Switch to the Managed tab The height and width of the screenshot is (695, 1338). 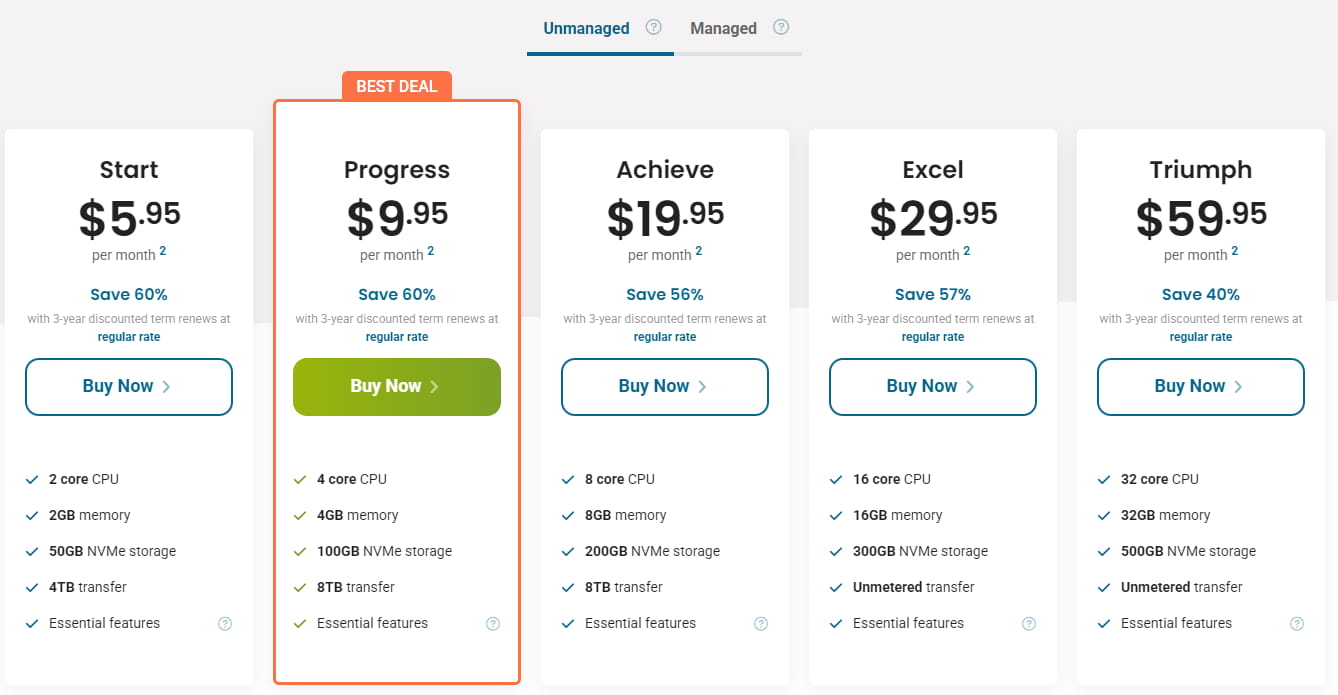[x=723, y=28]
